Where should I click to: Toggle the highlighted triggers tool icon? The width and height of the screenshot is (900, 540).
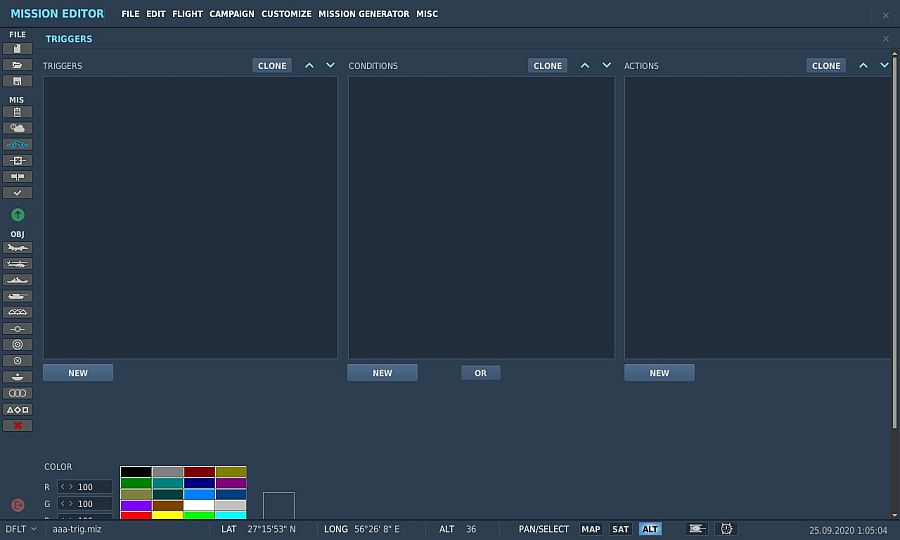click(17, 145)
